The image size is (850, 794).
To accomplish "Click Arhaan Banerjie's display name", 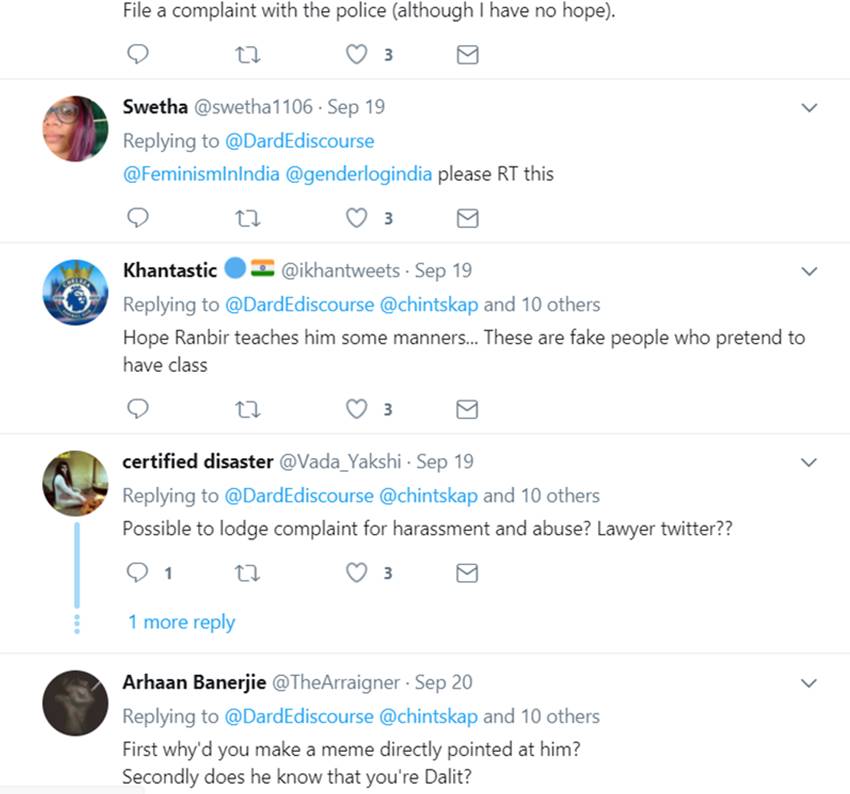I will coord(193,683).
